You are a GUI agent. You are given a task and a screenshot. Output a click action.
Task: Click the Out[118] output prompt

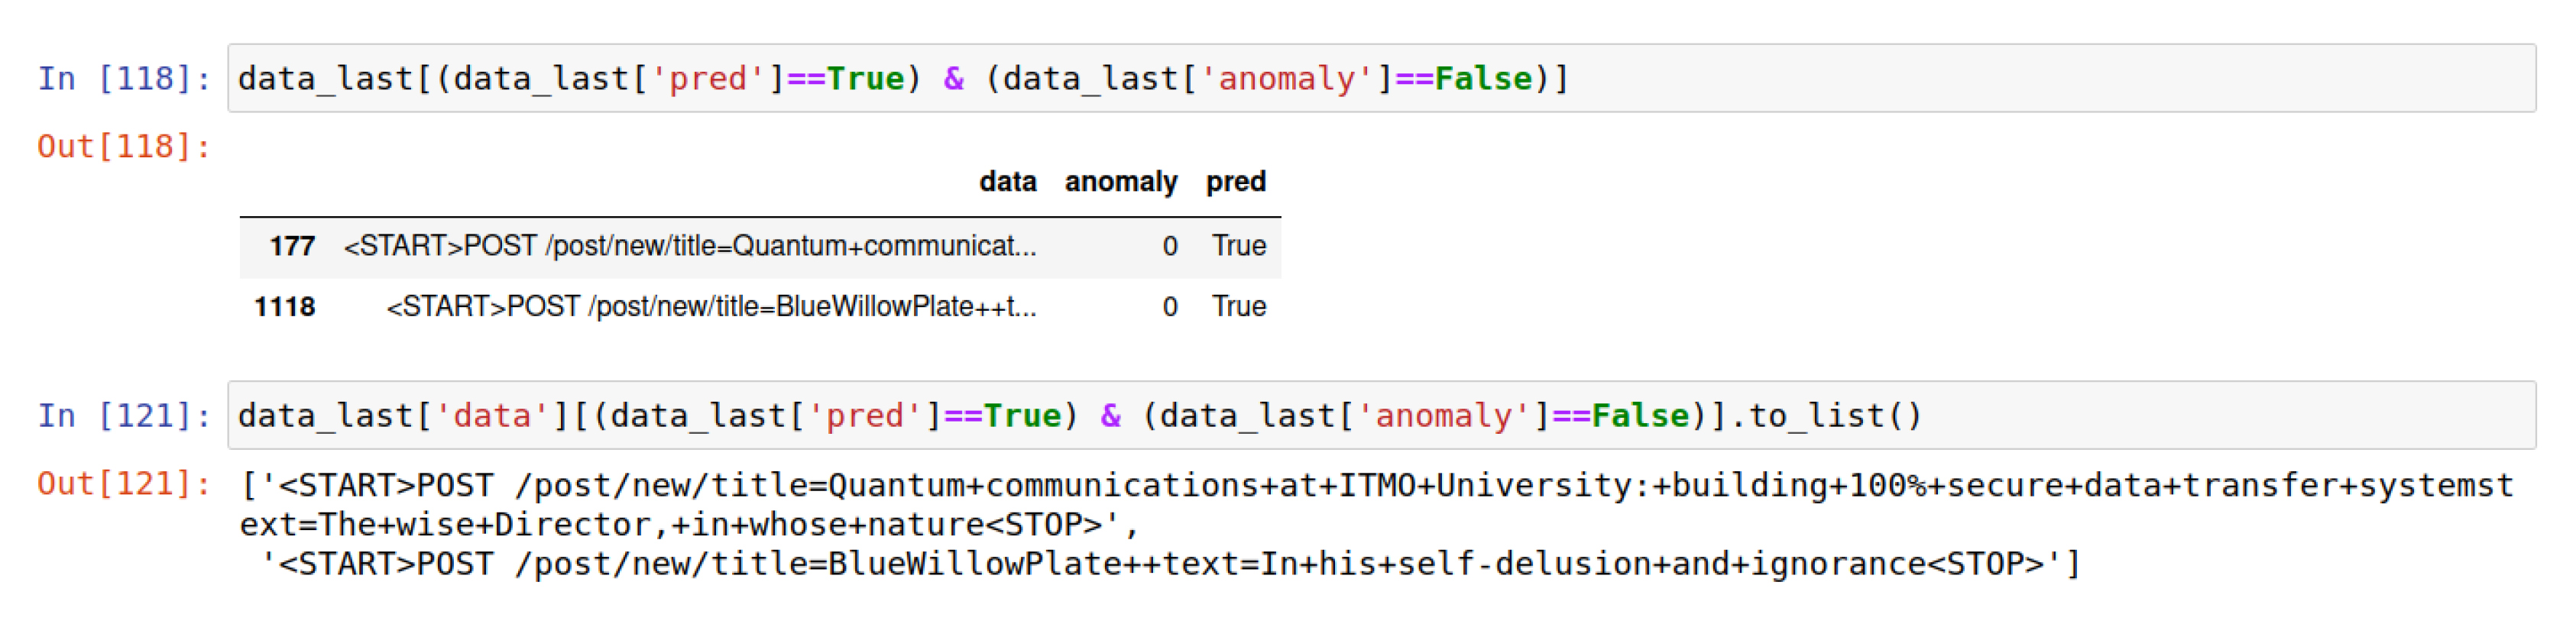pyautogui.click(x=124, y=147)
